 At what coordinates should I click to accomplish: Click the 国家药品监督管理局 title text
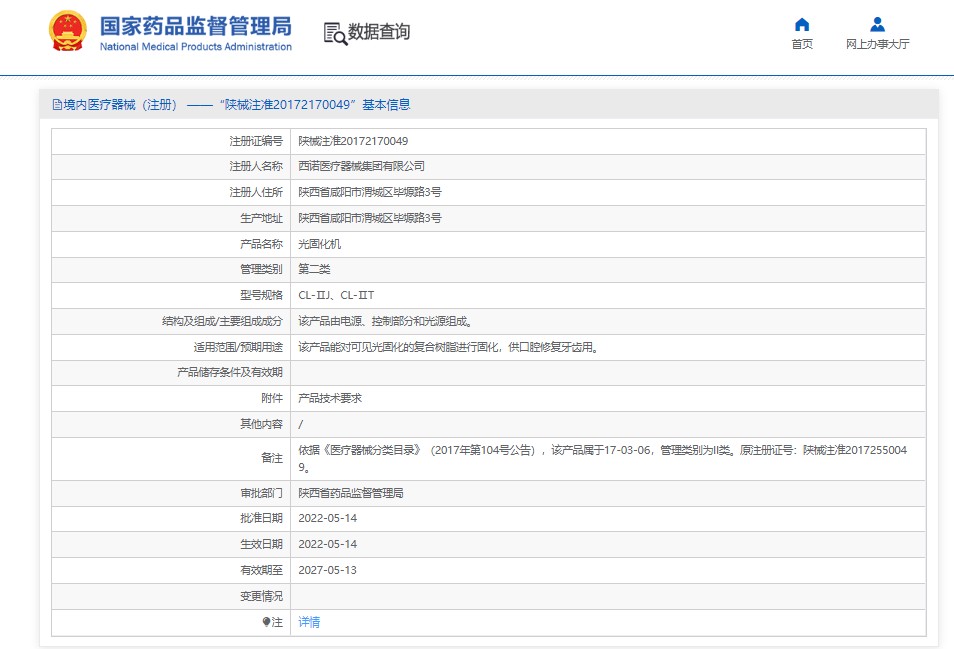(195, 26)
